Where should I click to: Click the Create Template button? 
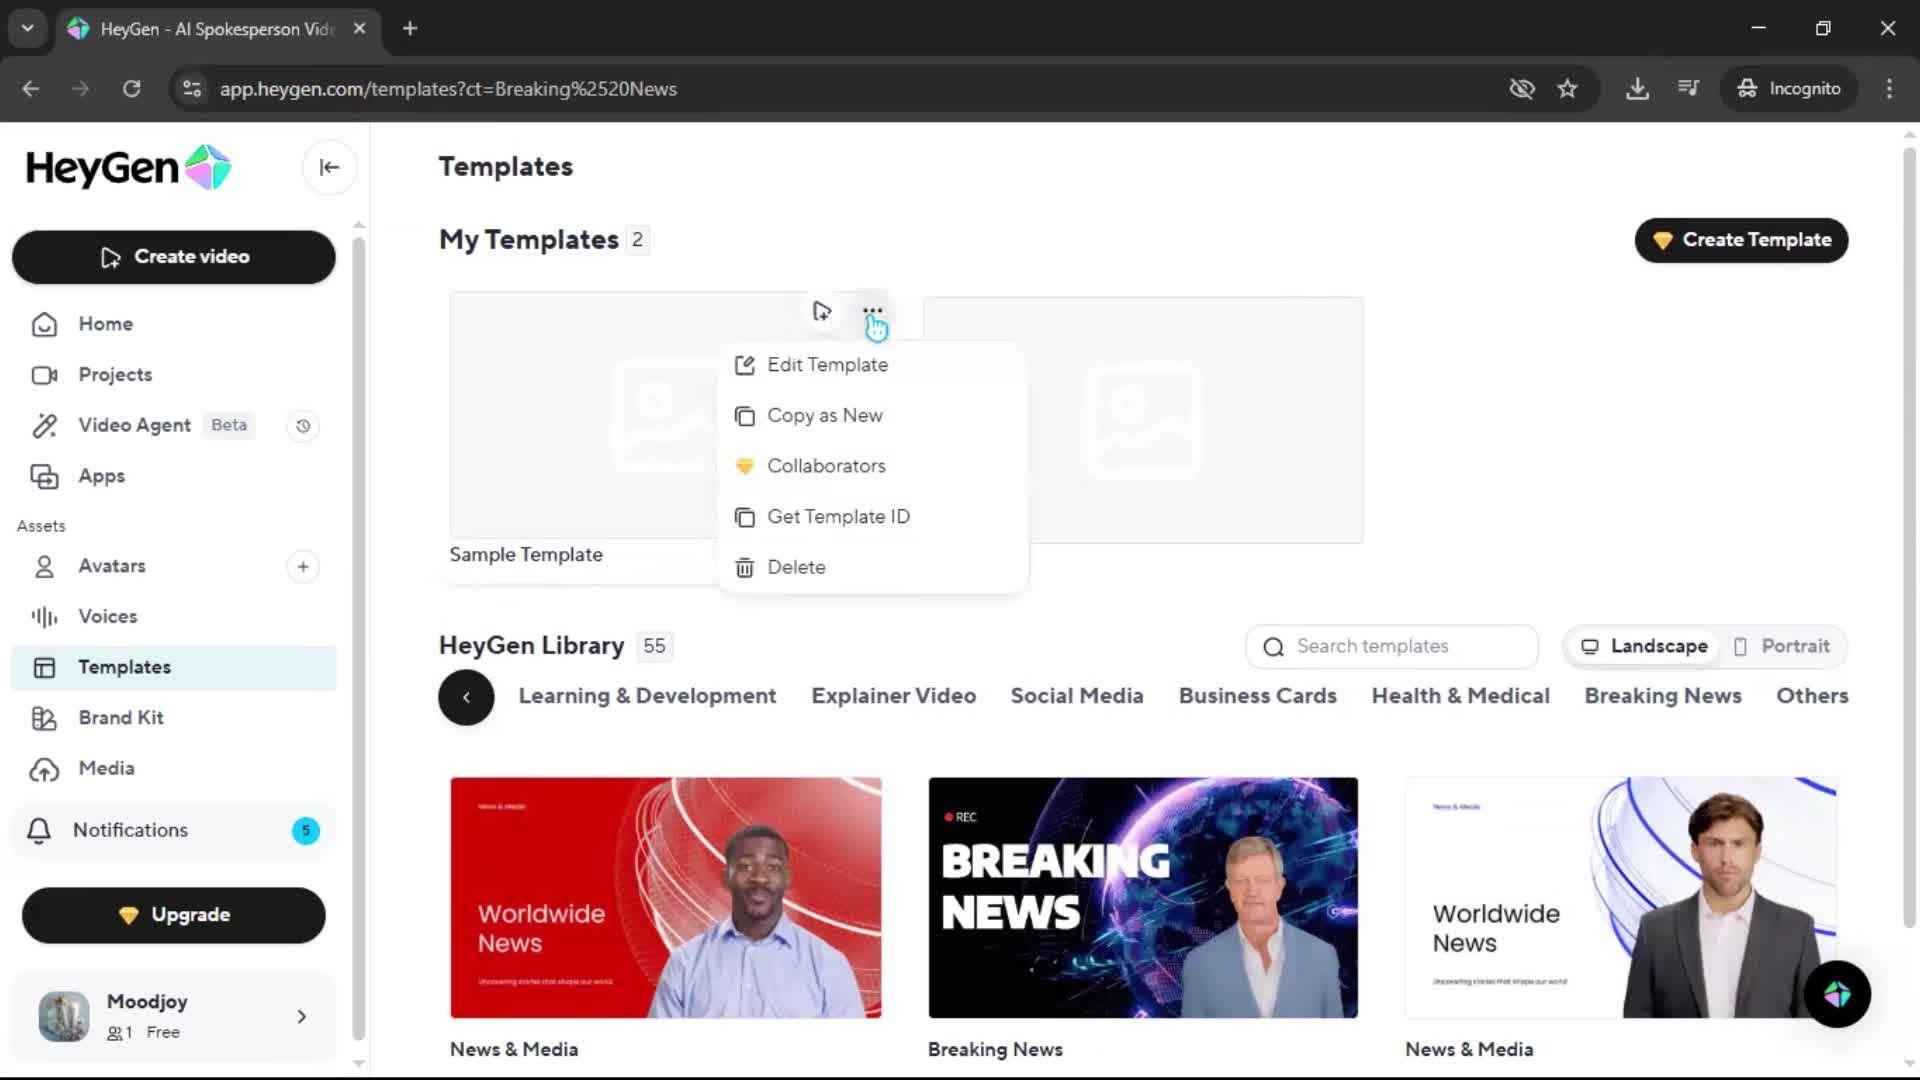1741,240
